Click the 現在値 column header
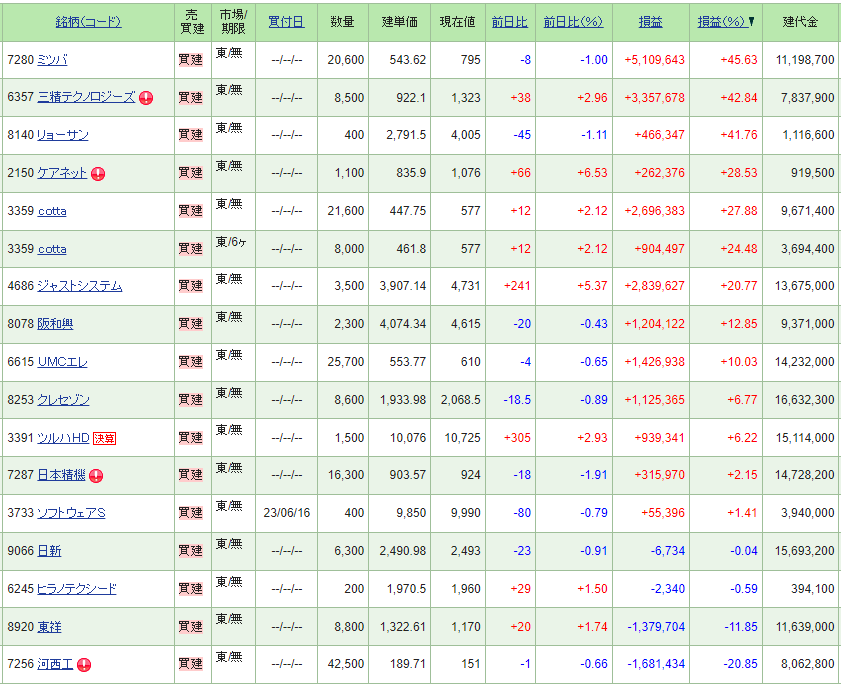 pyautogui.click(x=458, y=22)
